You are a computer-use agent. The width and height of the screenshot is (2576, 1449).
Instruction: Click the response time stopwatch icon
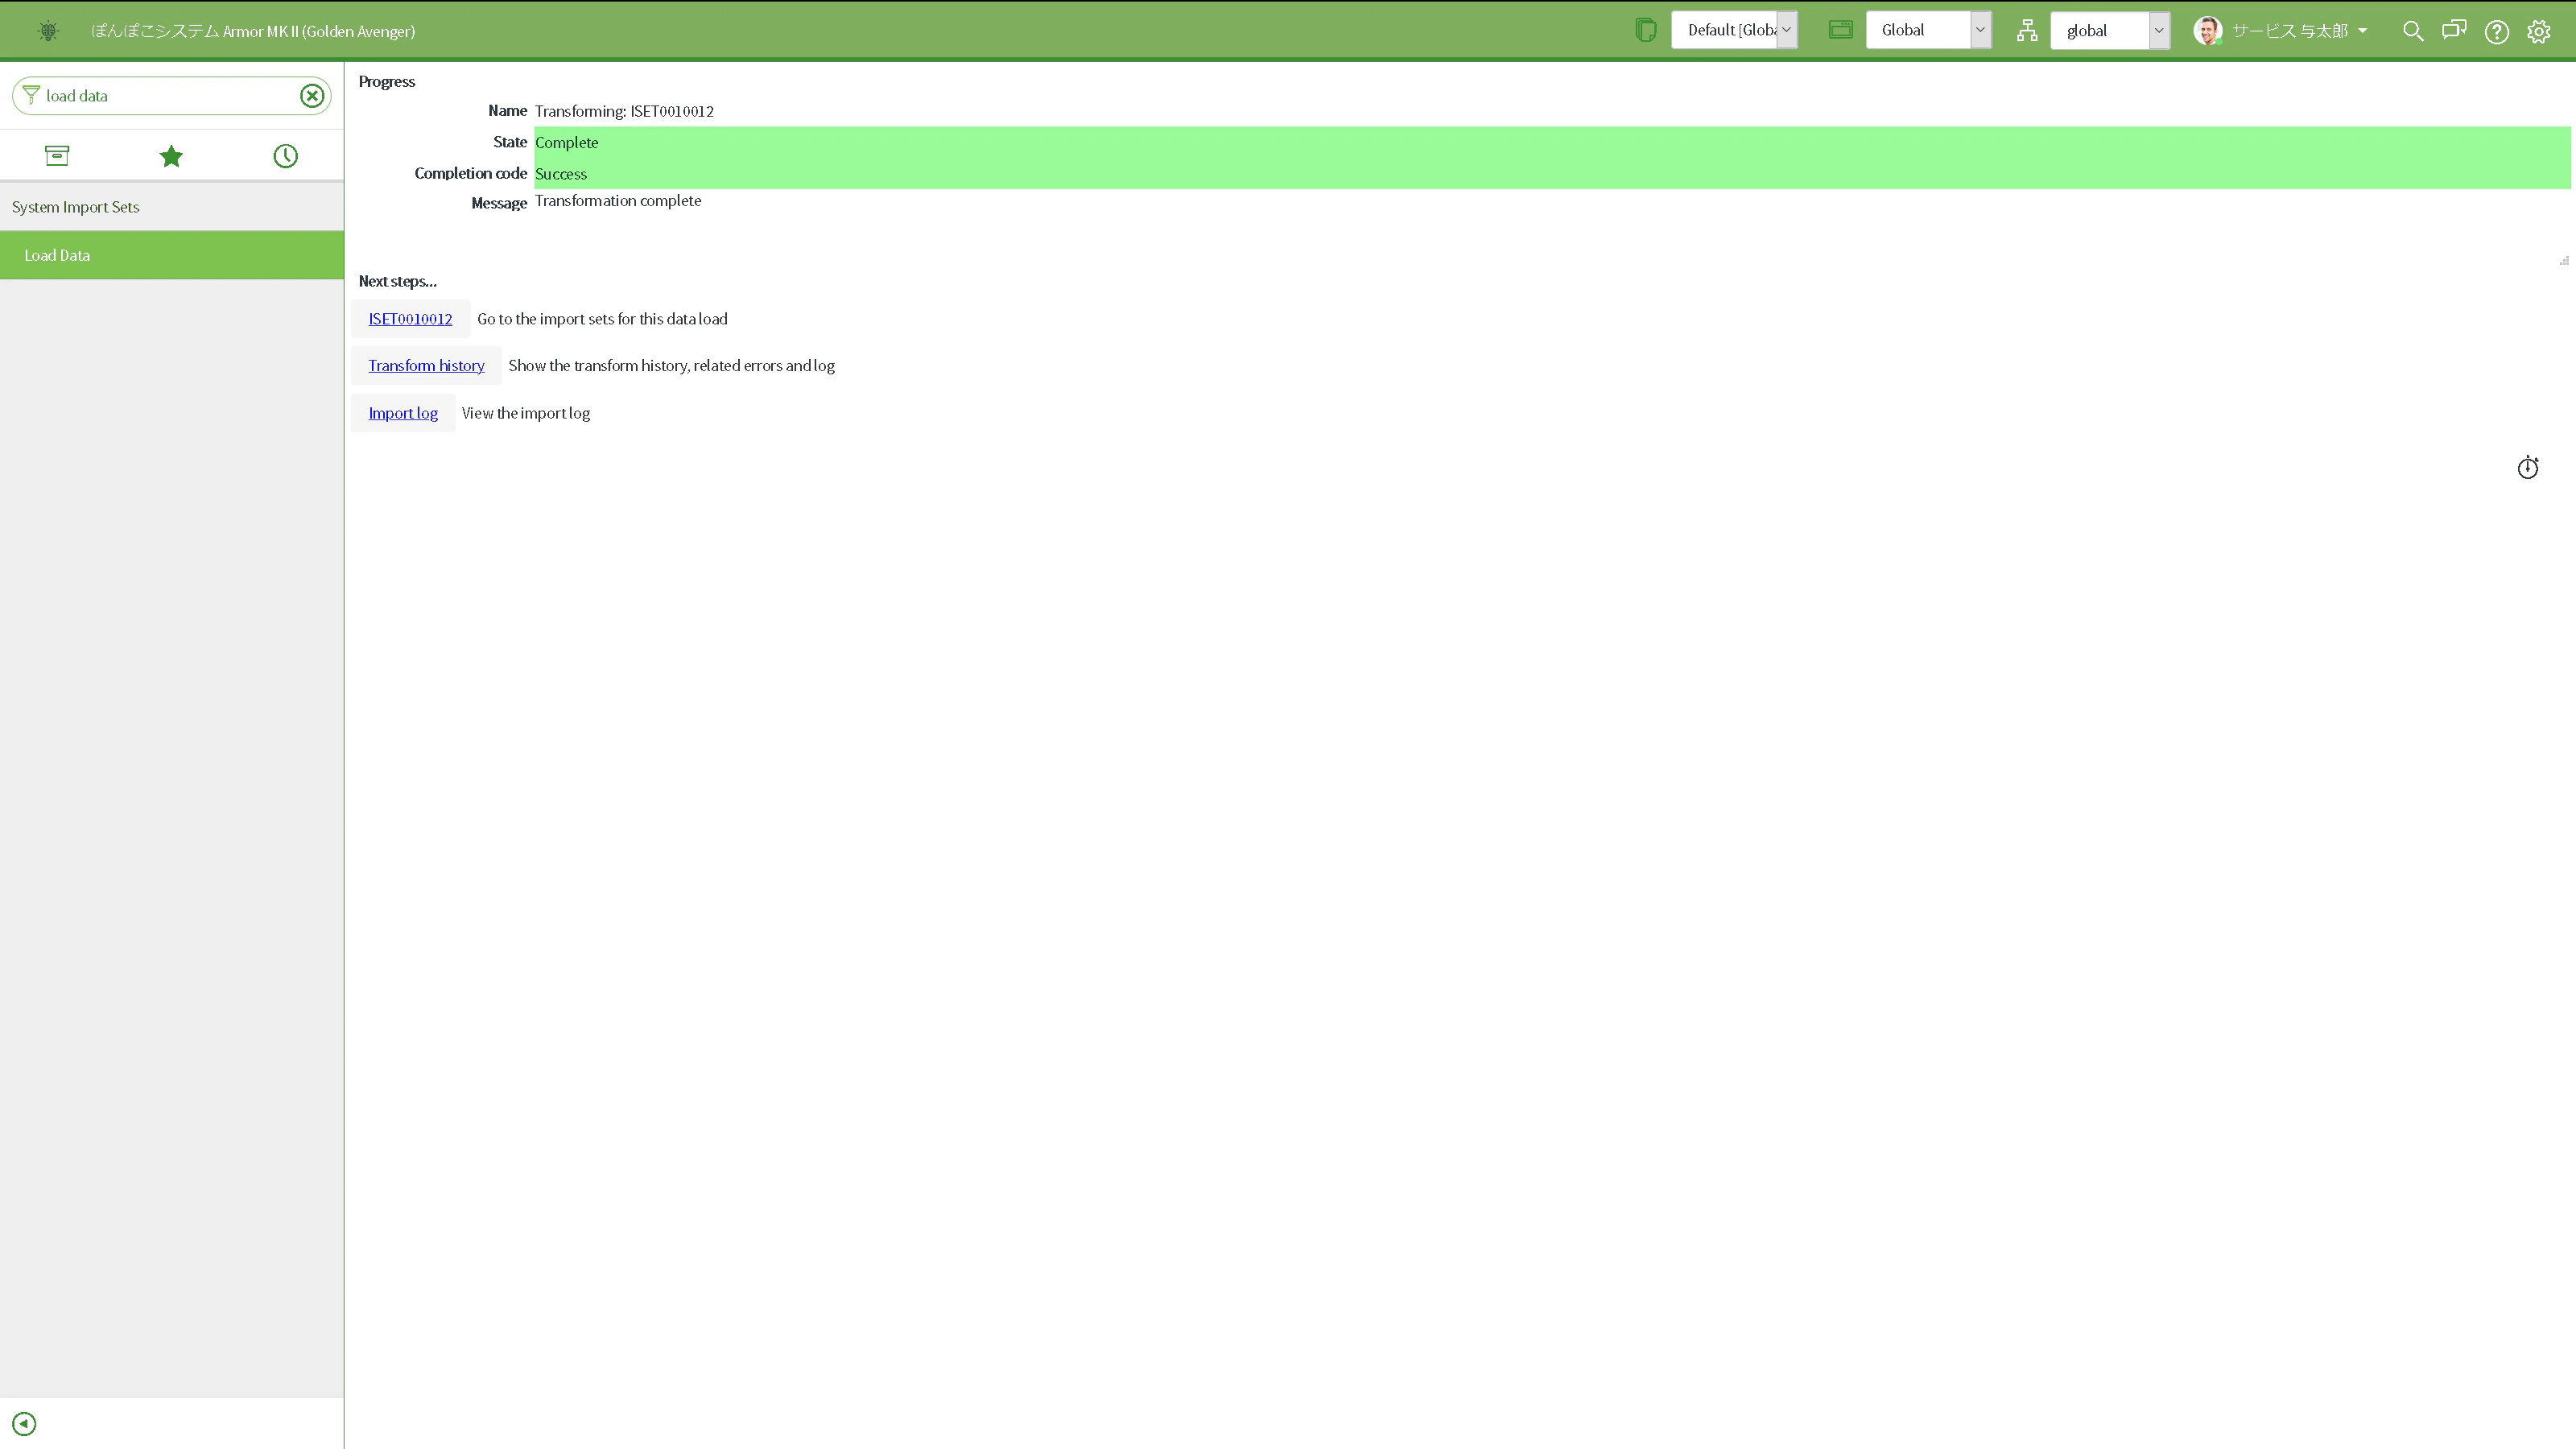point(2528,467)
